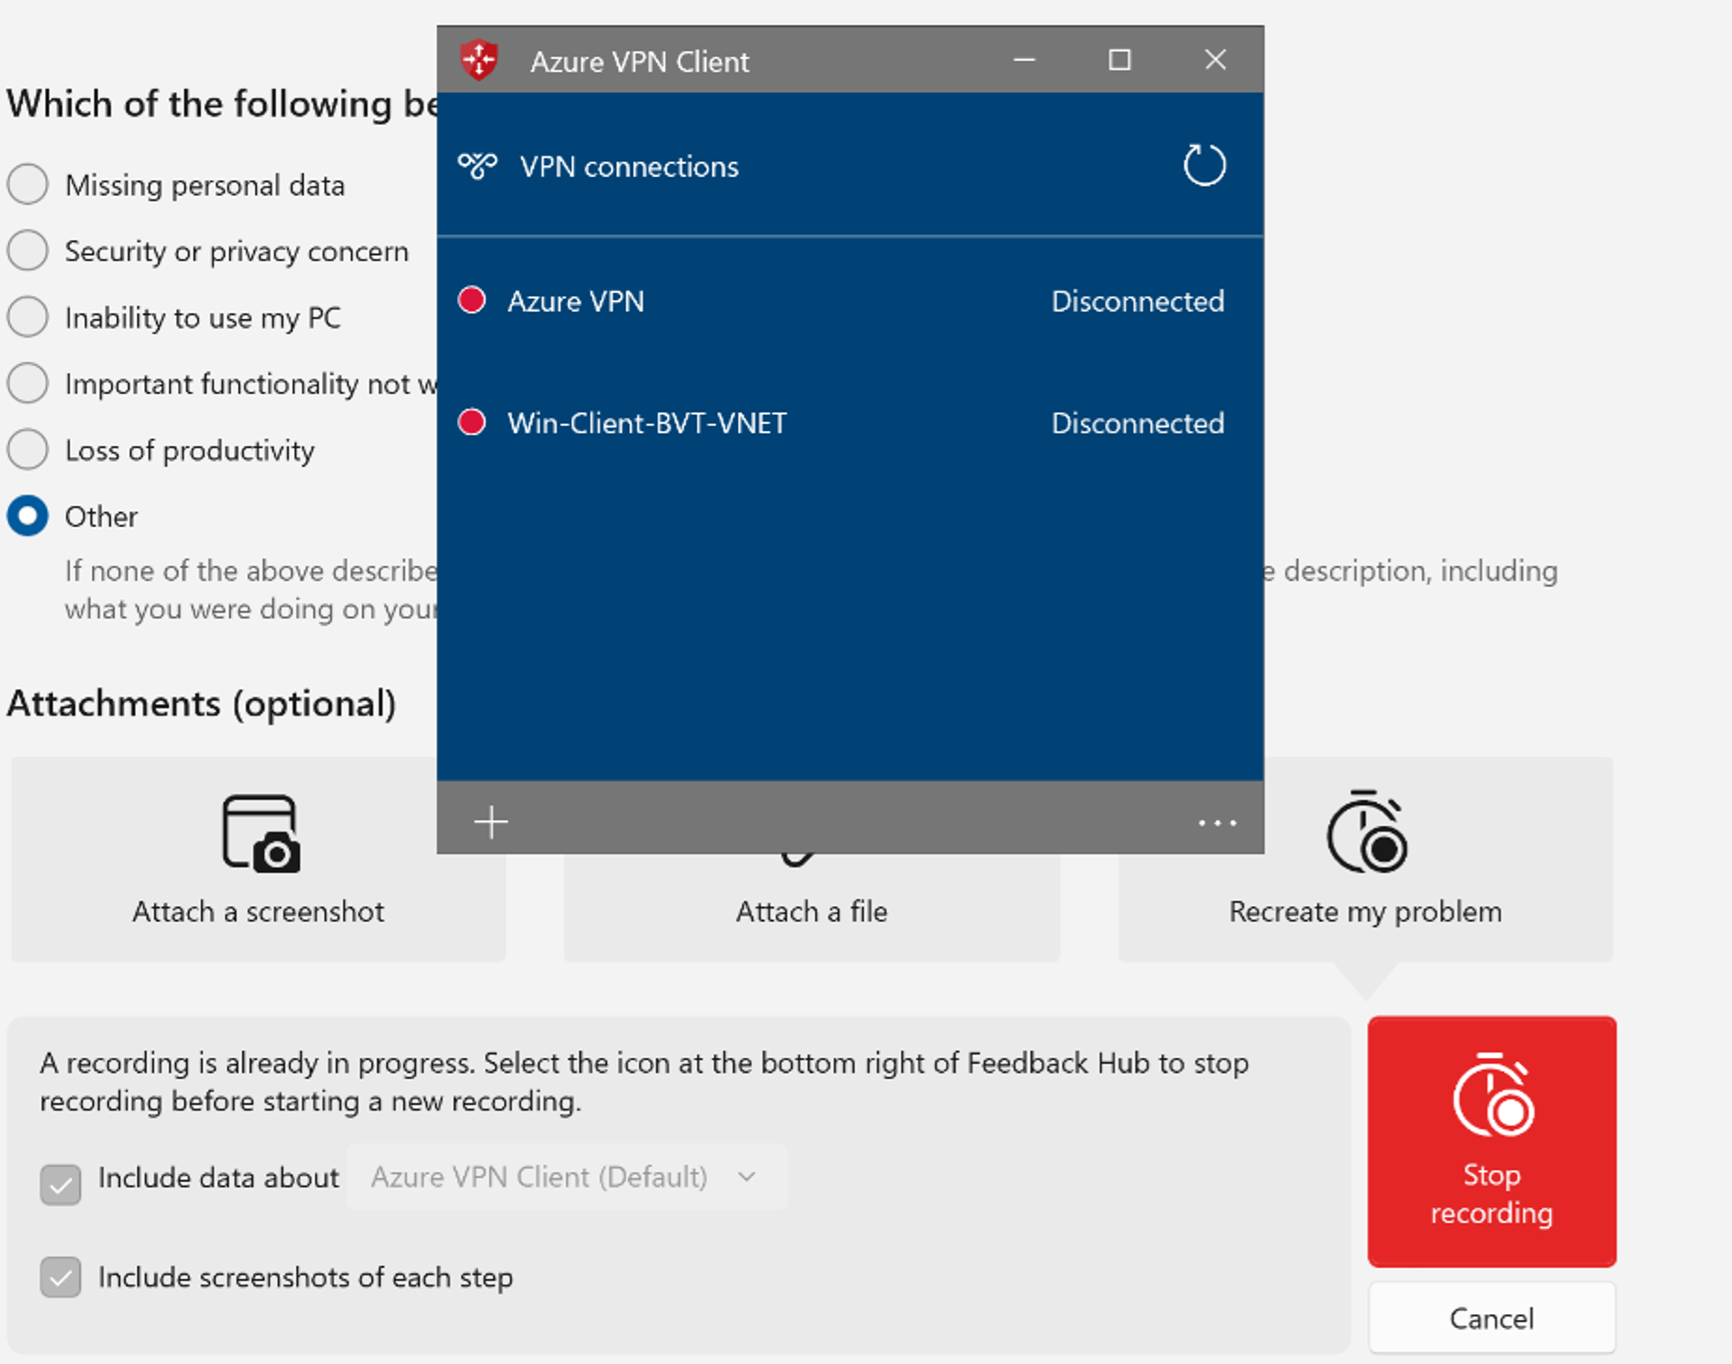The image size is (1732, 1364).
Task: Click Disconnected status of Win-Client-BVT-VNET
Action: [1138, 423]
